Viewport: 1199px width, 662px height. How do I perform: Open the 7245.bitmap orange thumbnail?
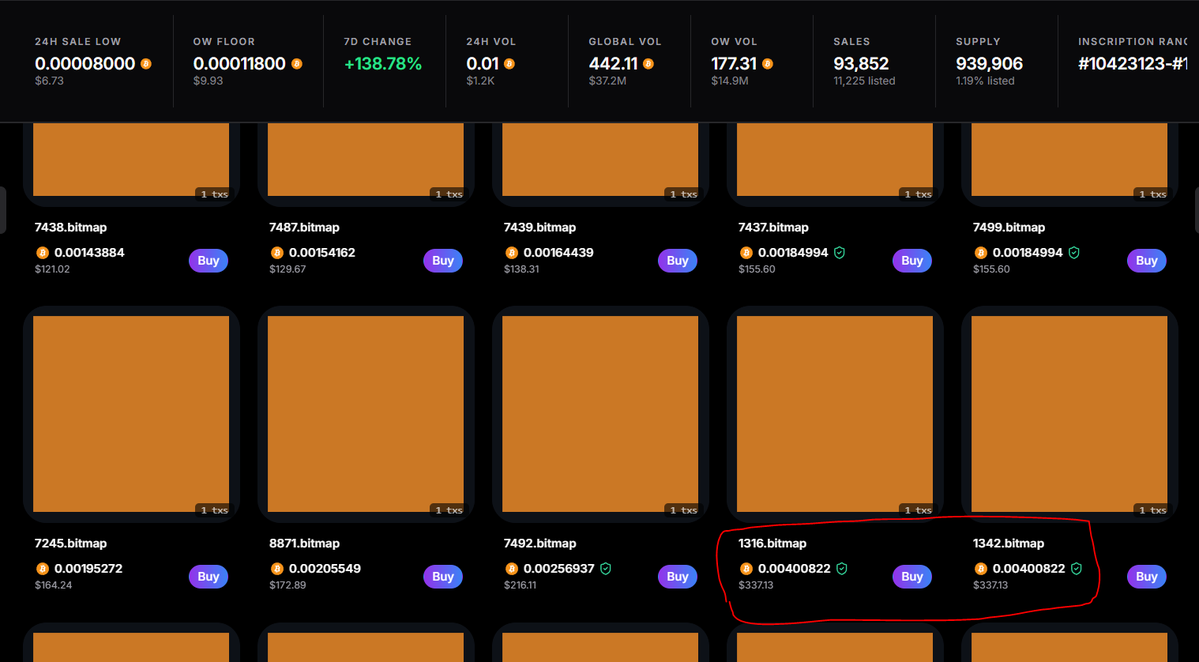131,414
